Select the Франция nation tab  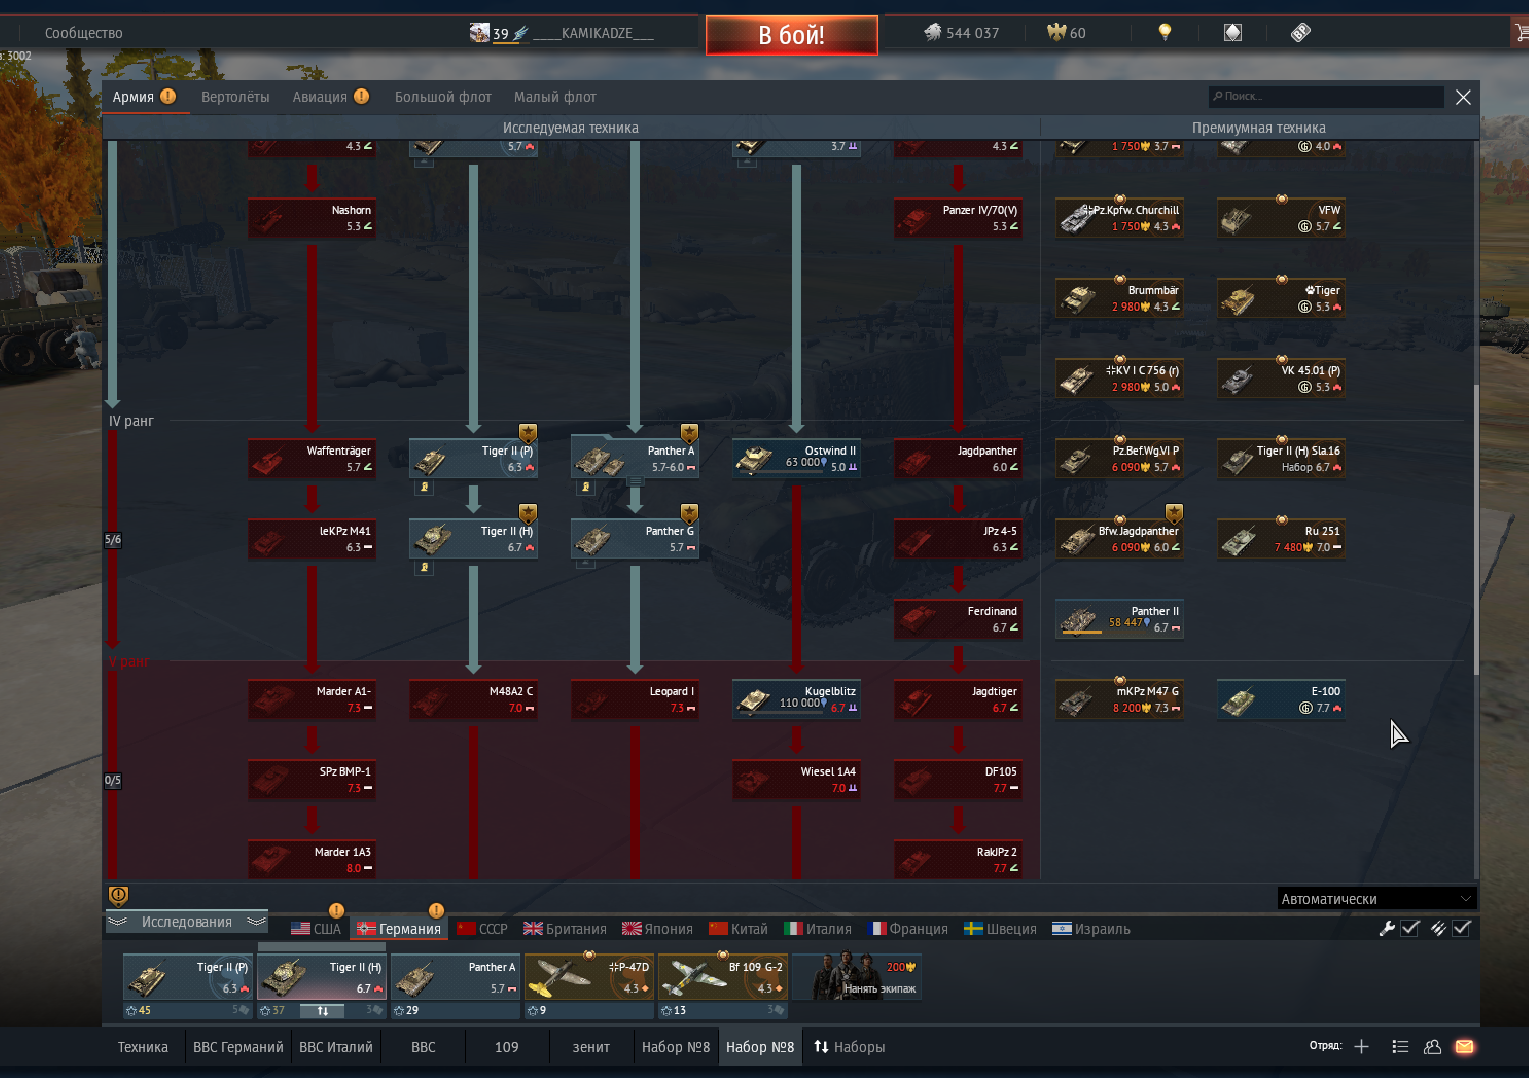(x=908, y=929)
